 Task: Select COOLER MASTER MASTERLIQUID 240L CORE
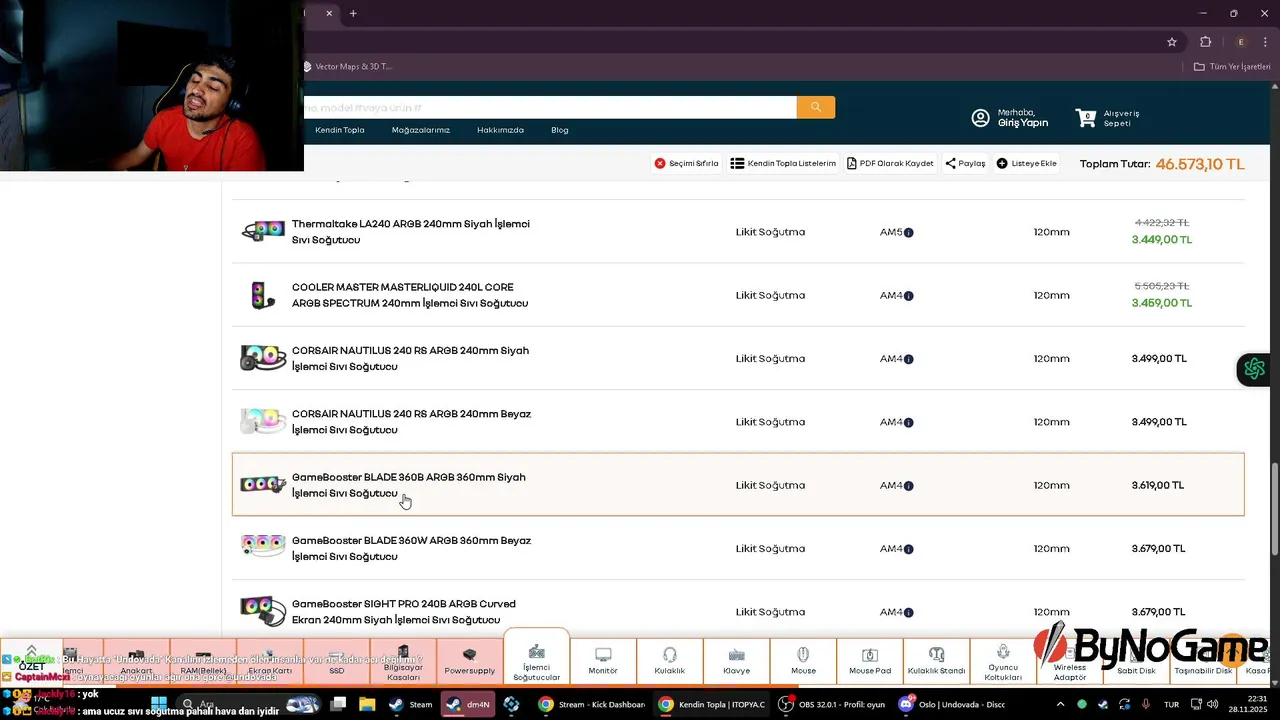click(410, 295)
